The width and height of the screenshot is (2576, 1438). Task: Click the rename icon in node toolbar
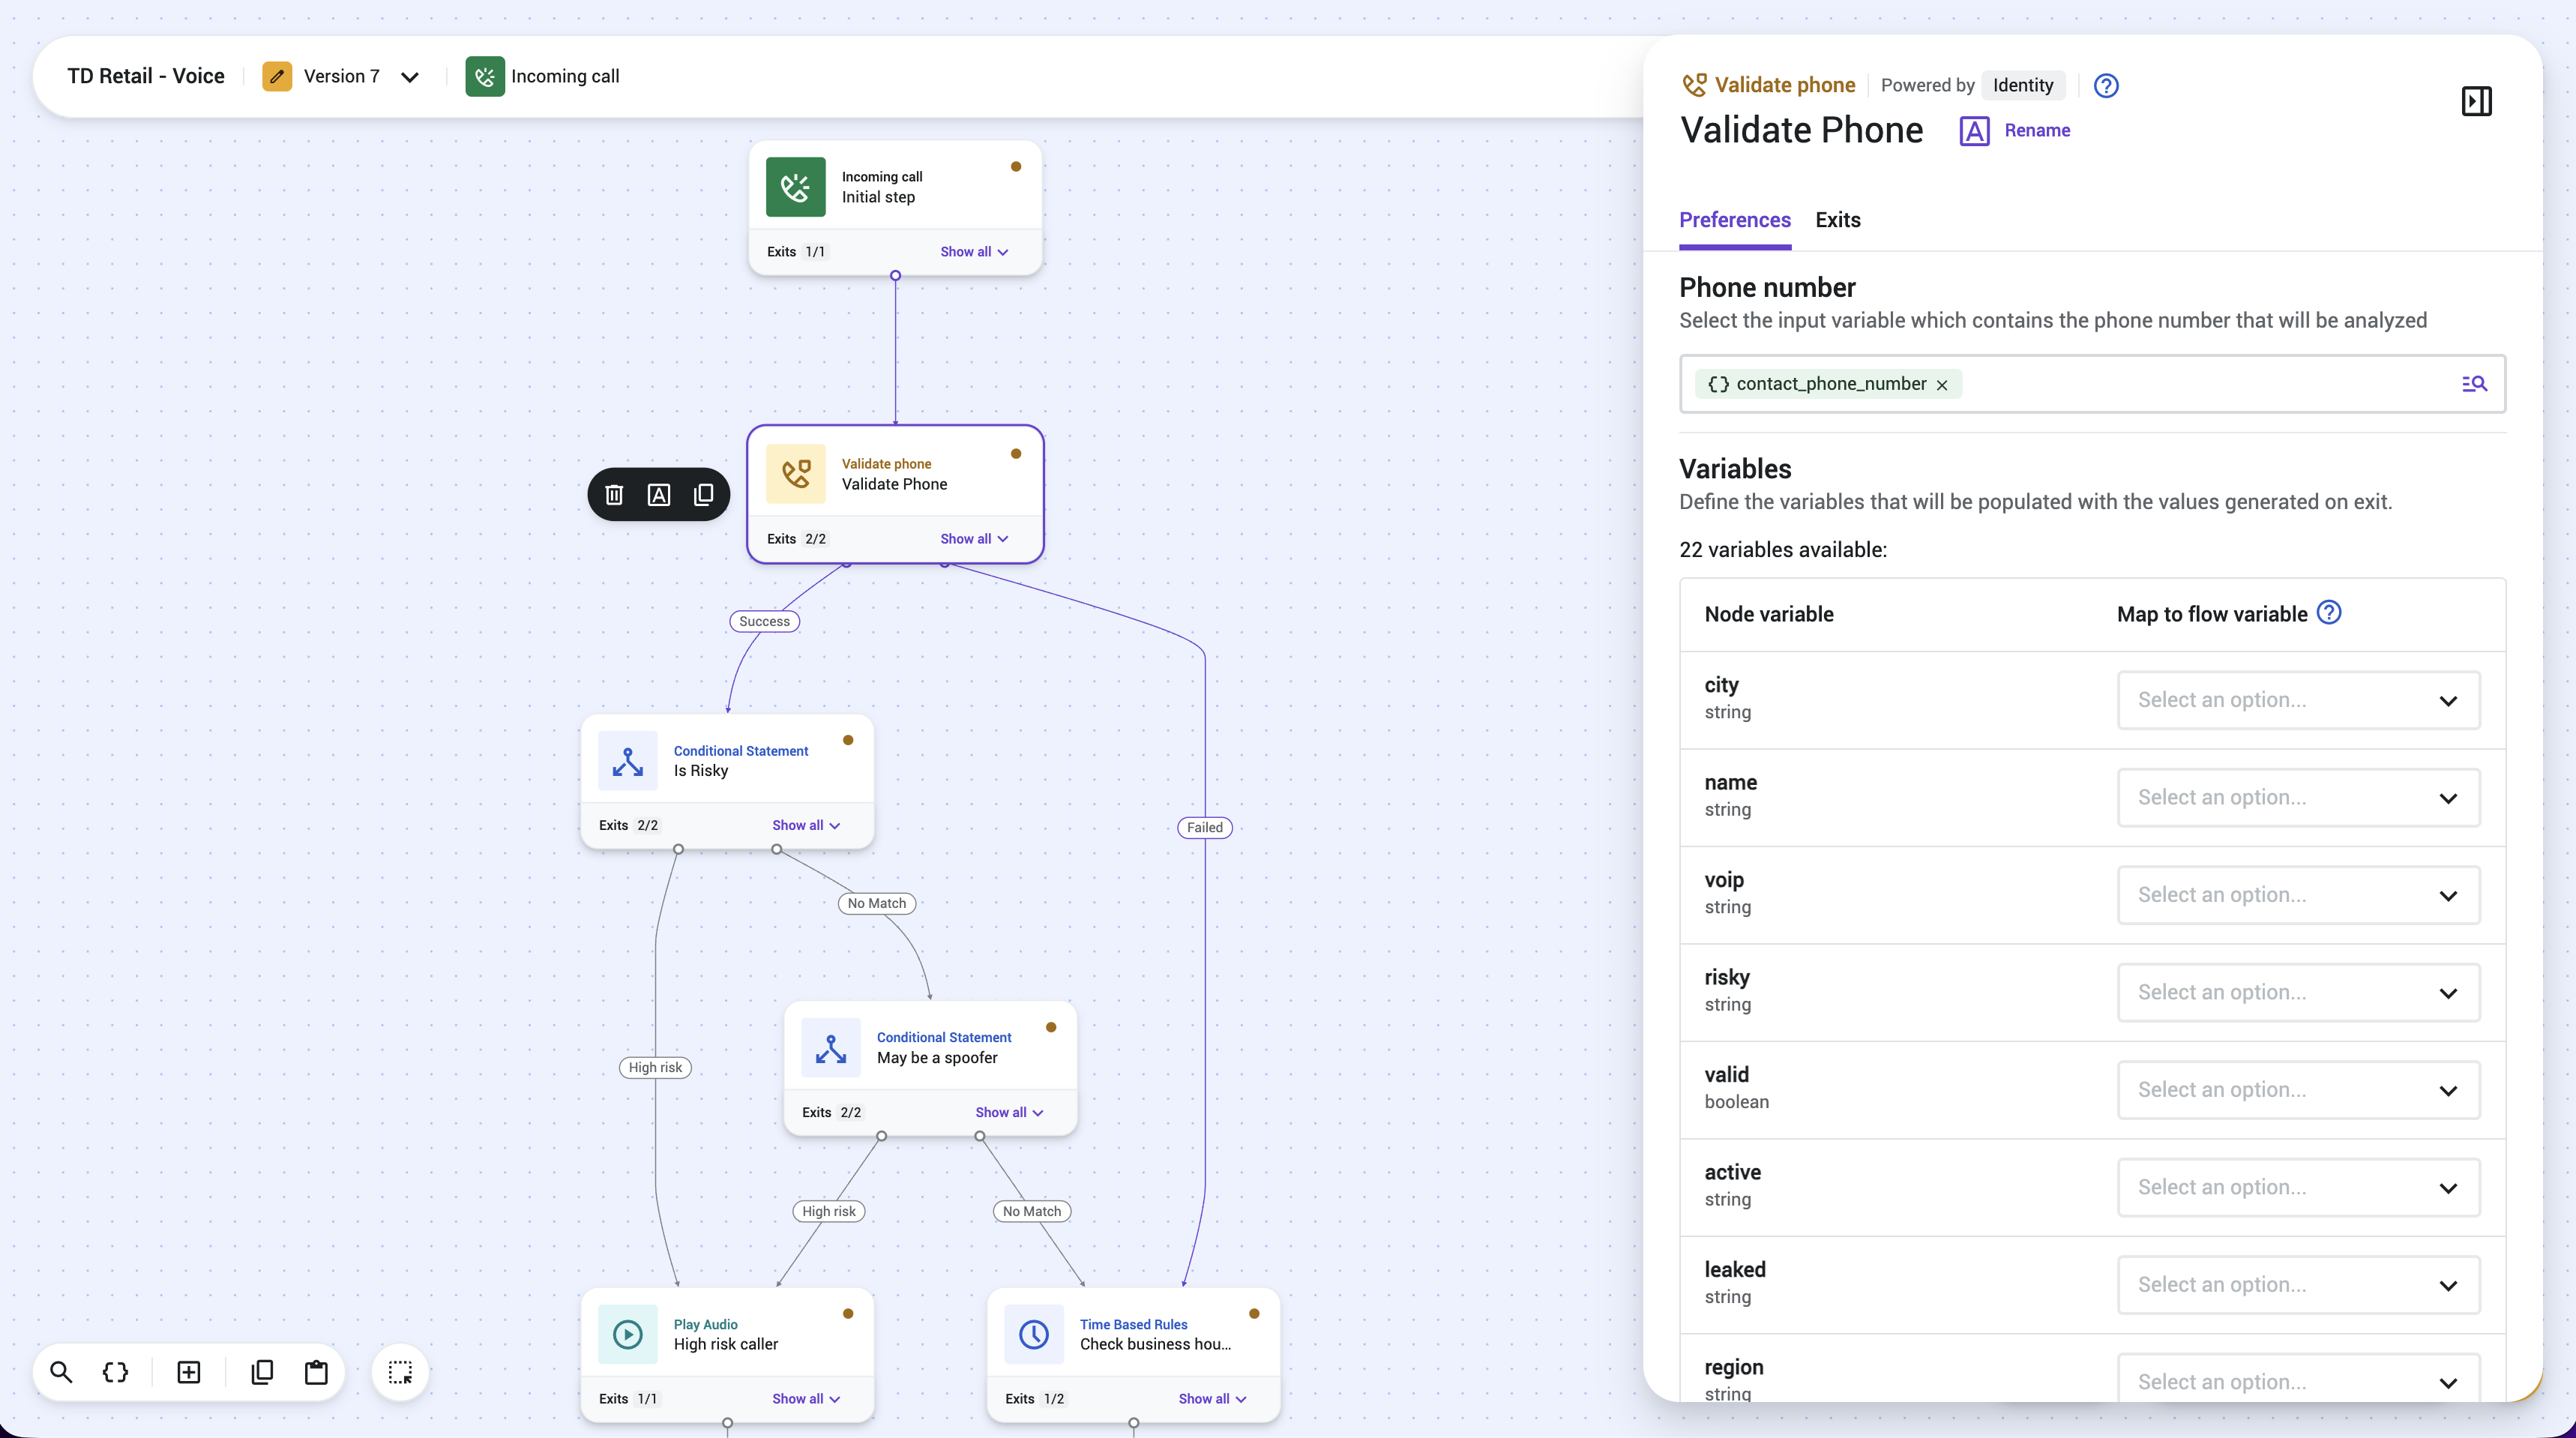pos(659,495)
